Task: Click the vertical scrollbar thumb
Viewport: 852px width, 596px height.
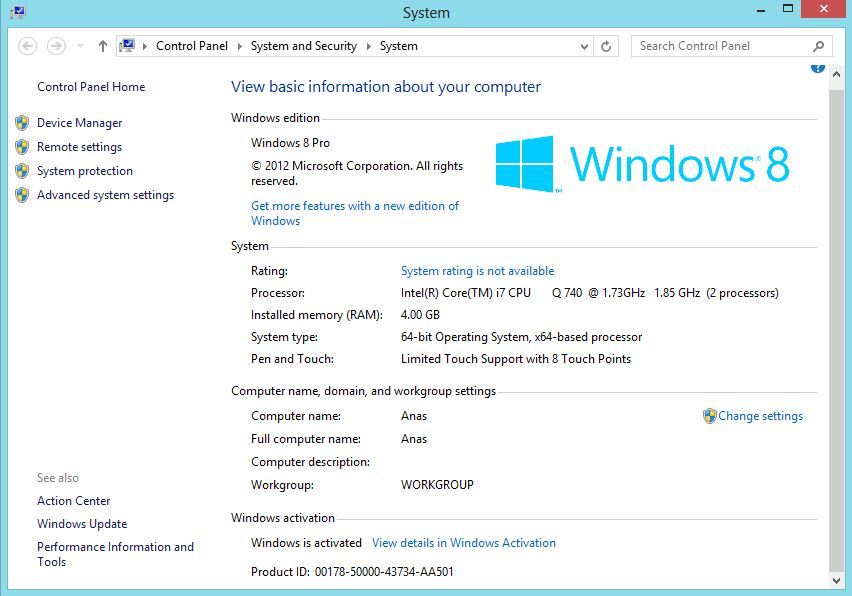Action: (836, 331)
